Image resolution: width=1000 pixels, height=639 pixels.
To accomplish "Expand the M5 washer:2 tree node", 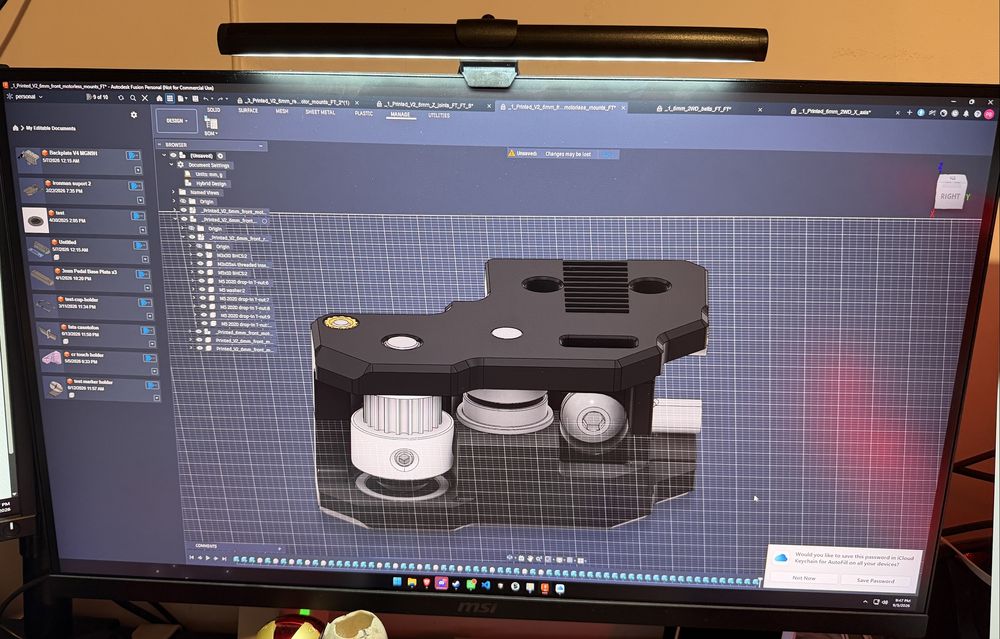I will pyautogui.click(x=194, y=290).
